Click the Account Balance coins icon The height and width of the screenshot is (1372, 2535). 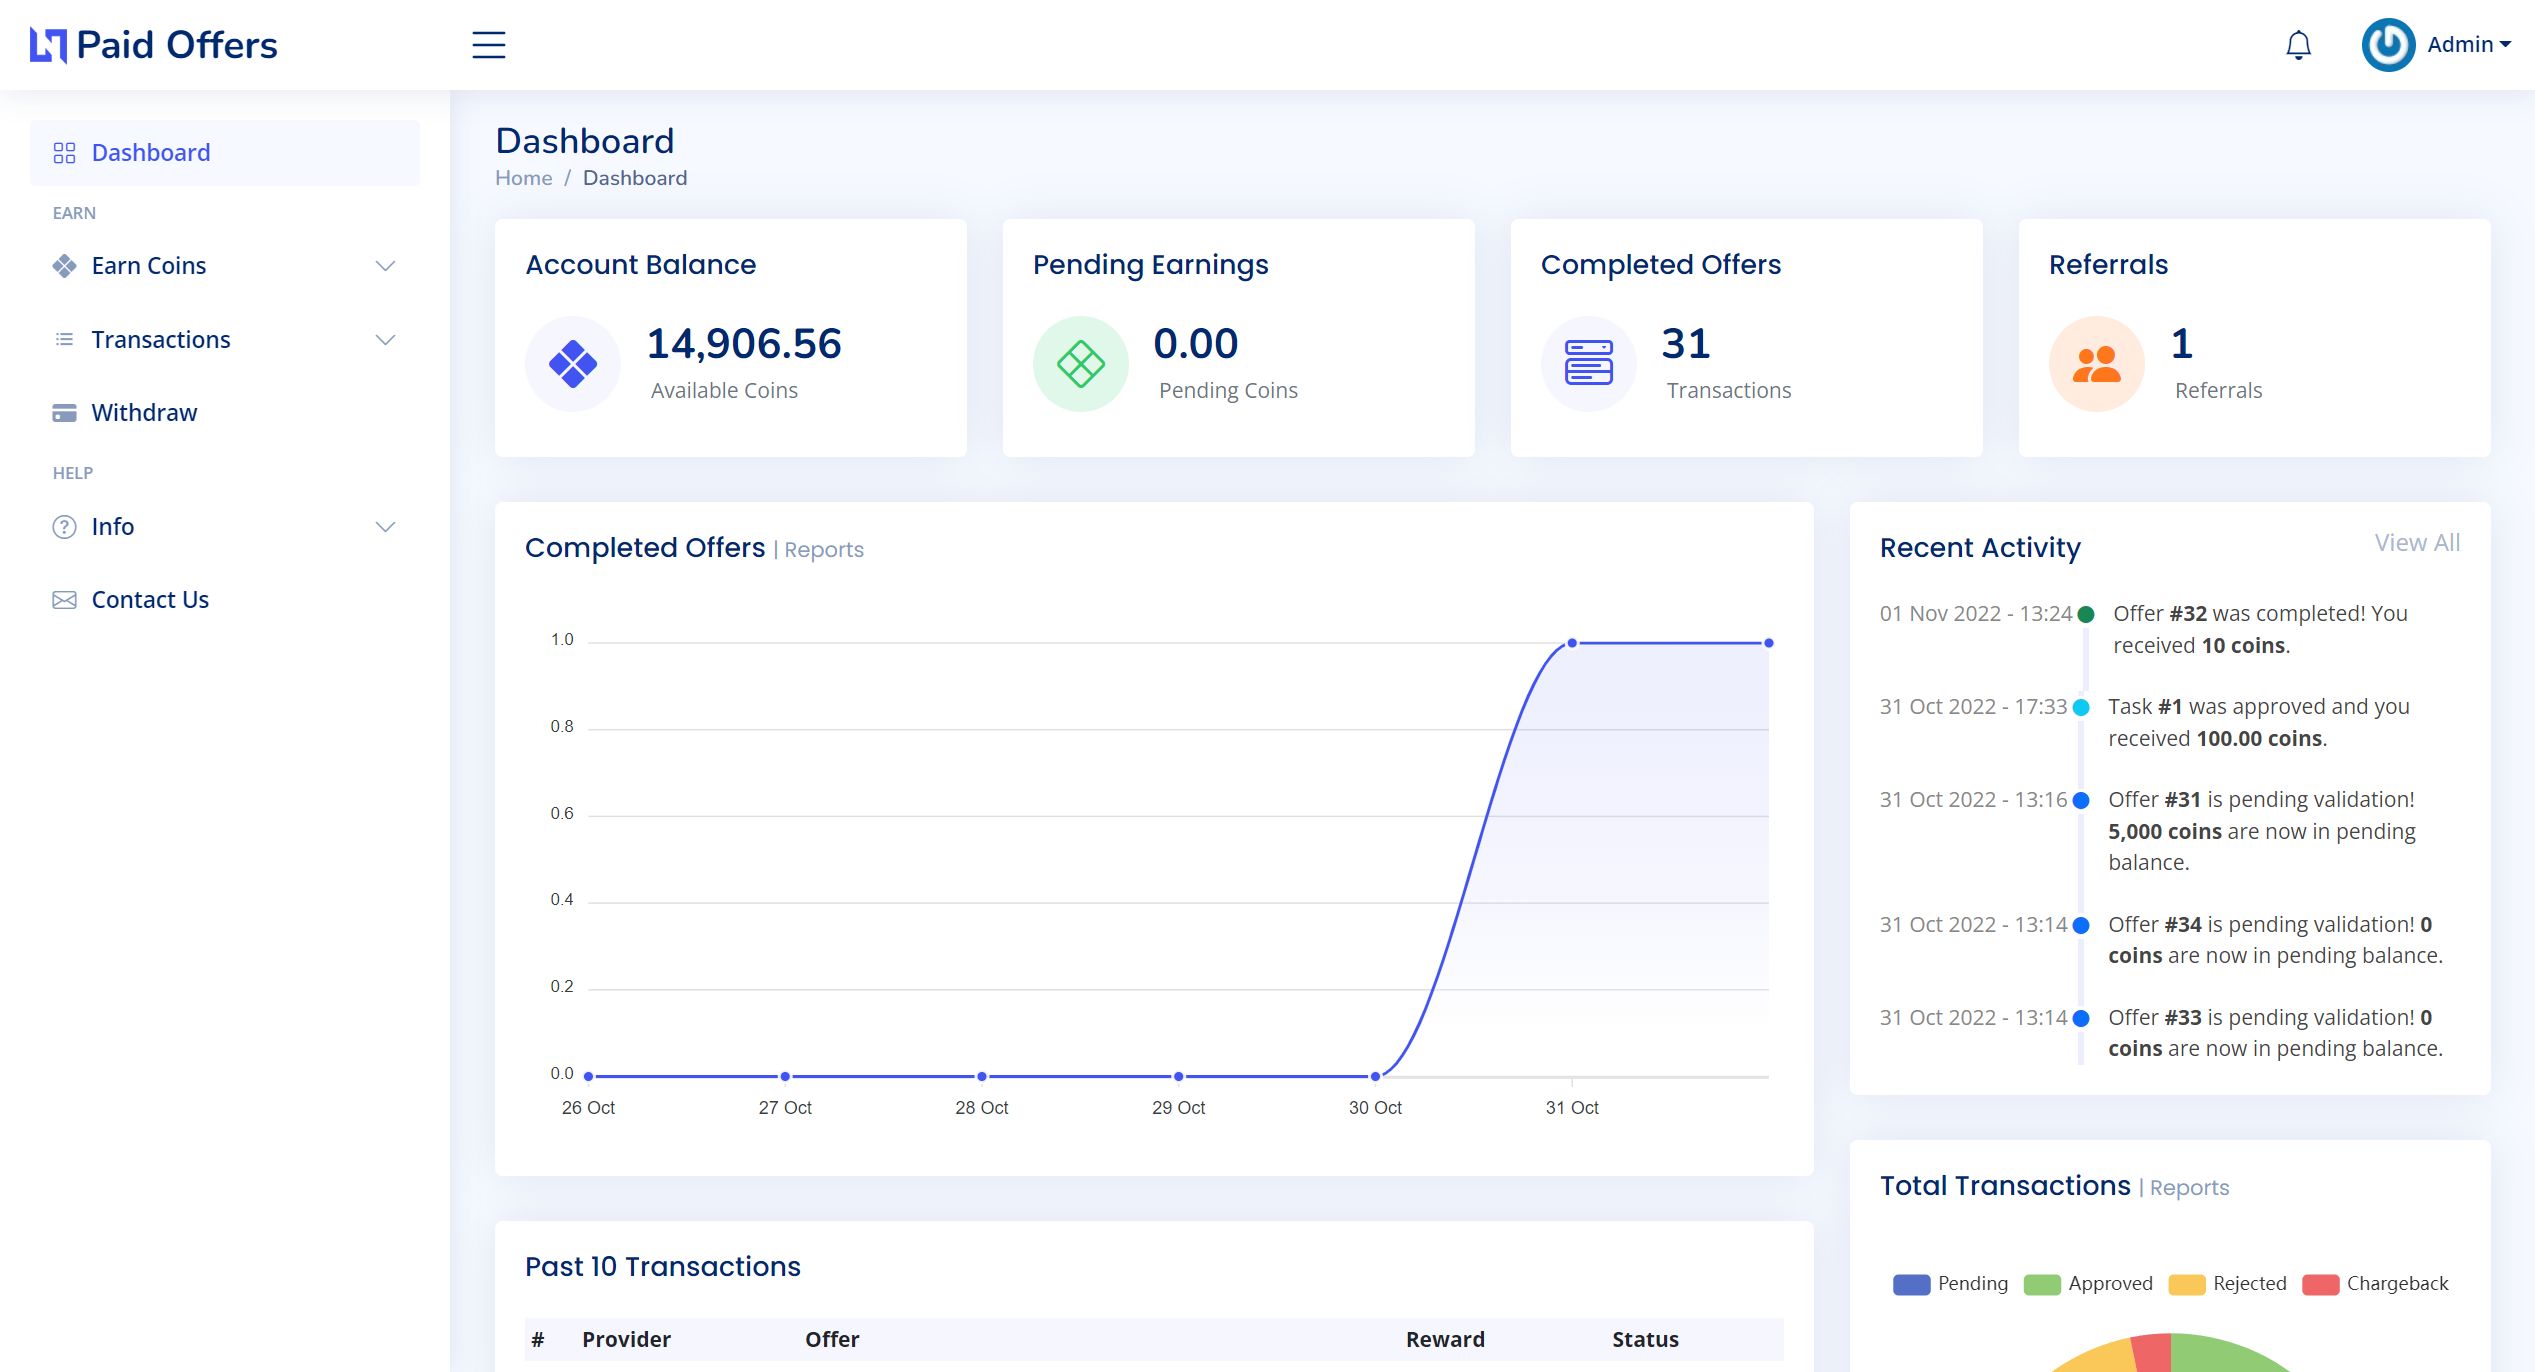click(x=573, y=364)
